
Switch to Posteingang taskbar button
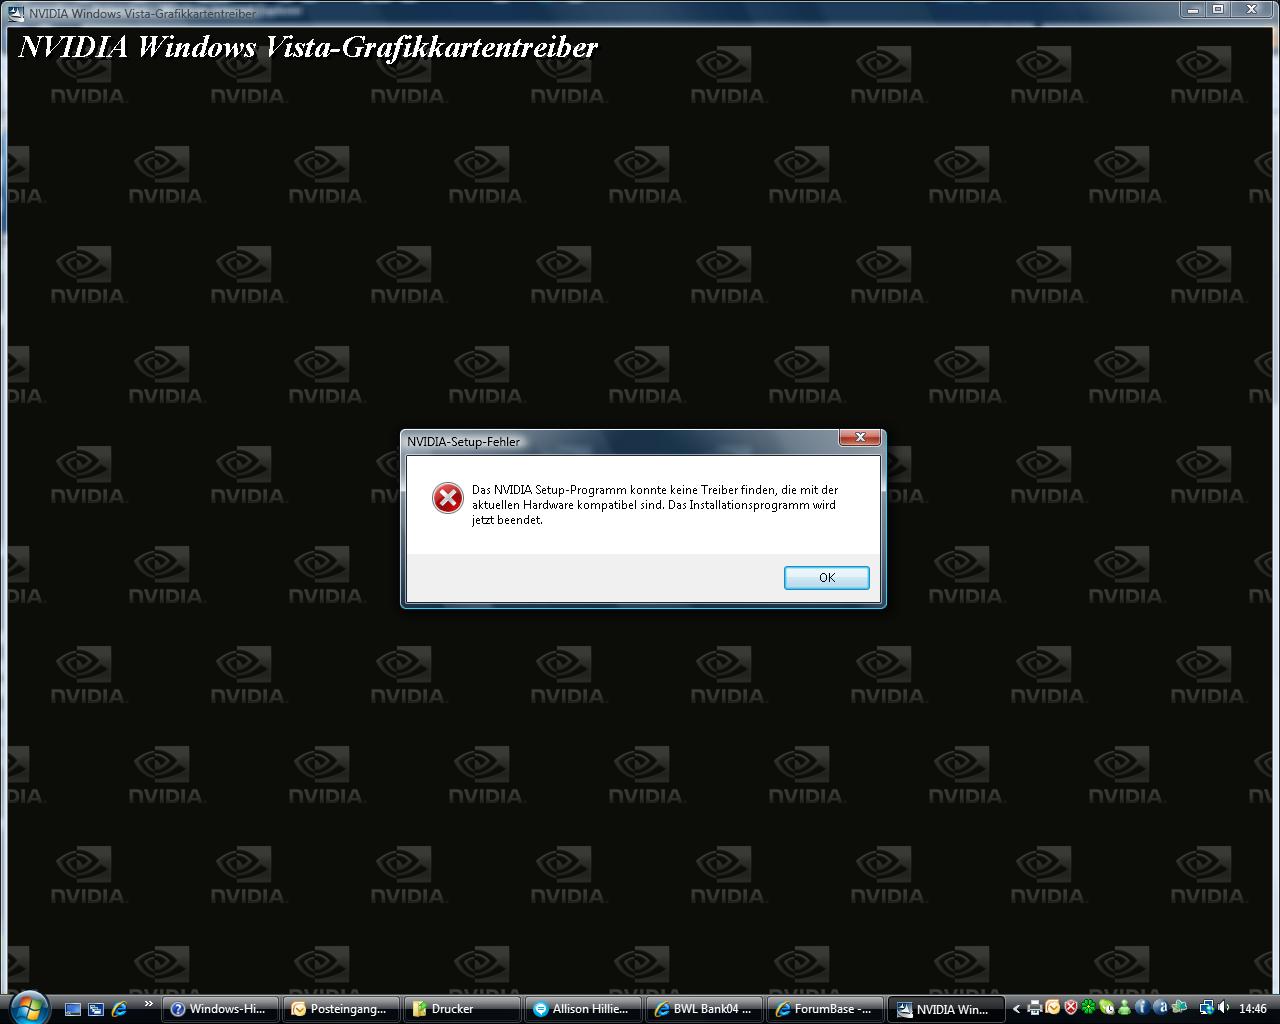341,1009
